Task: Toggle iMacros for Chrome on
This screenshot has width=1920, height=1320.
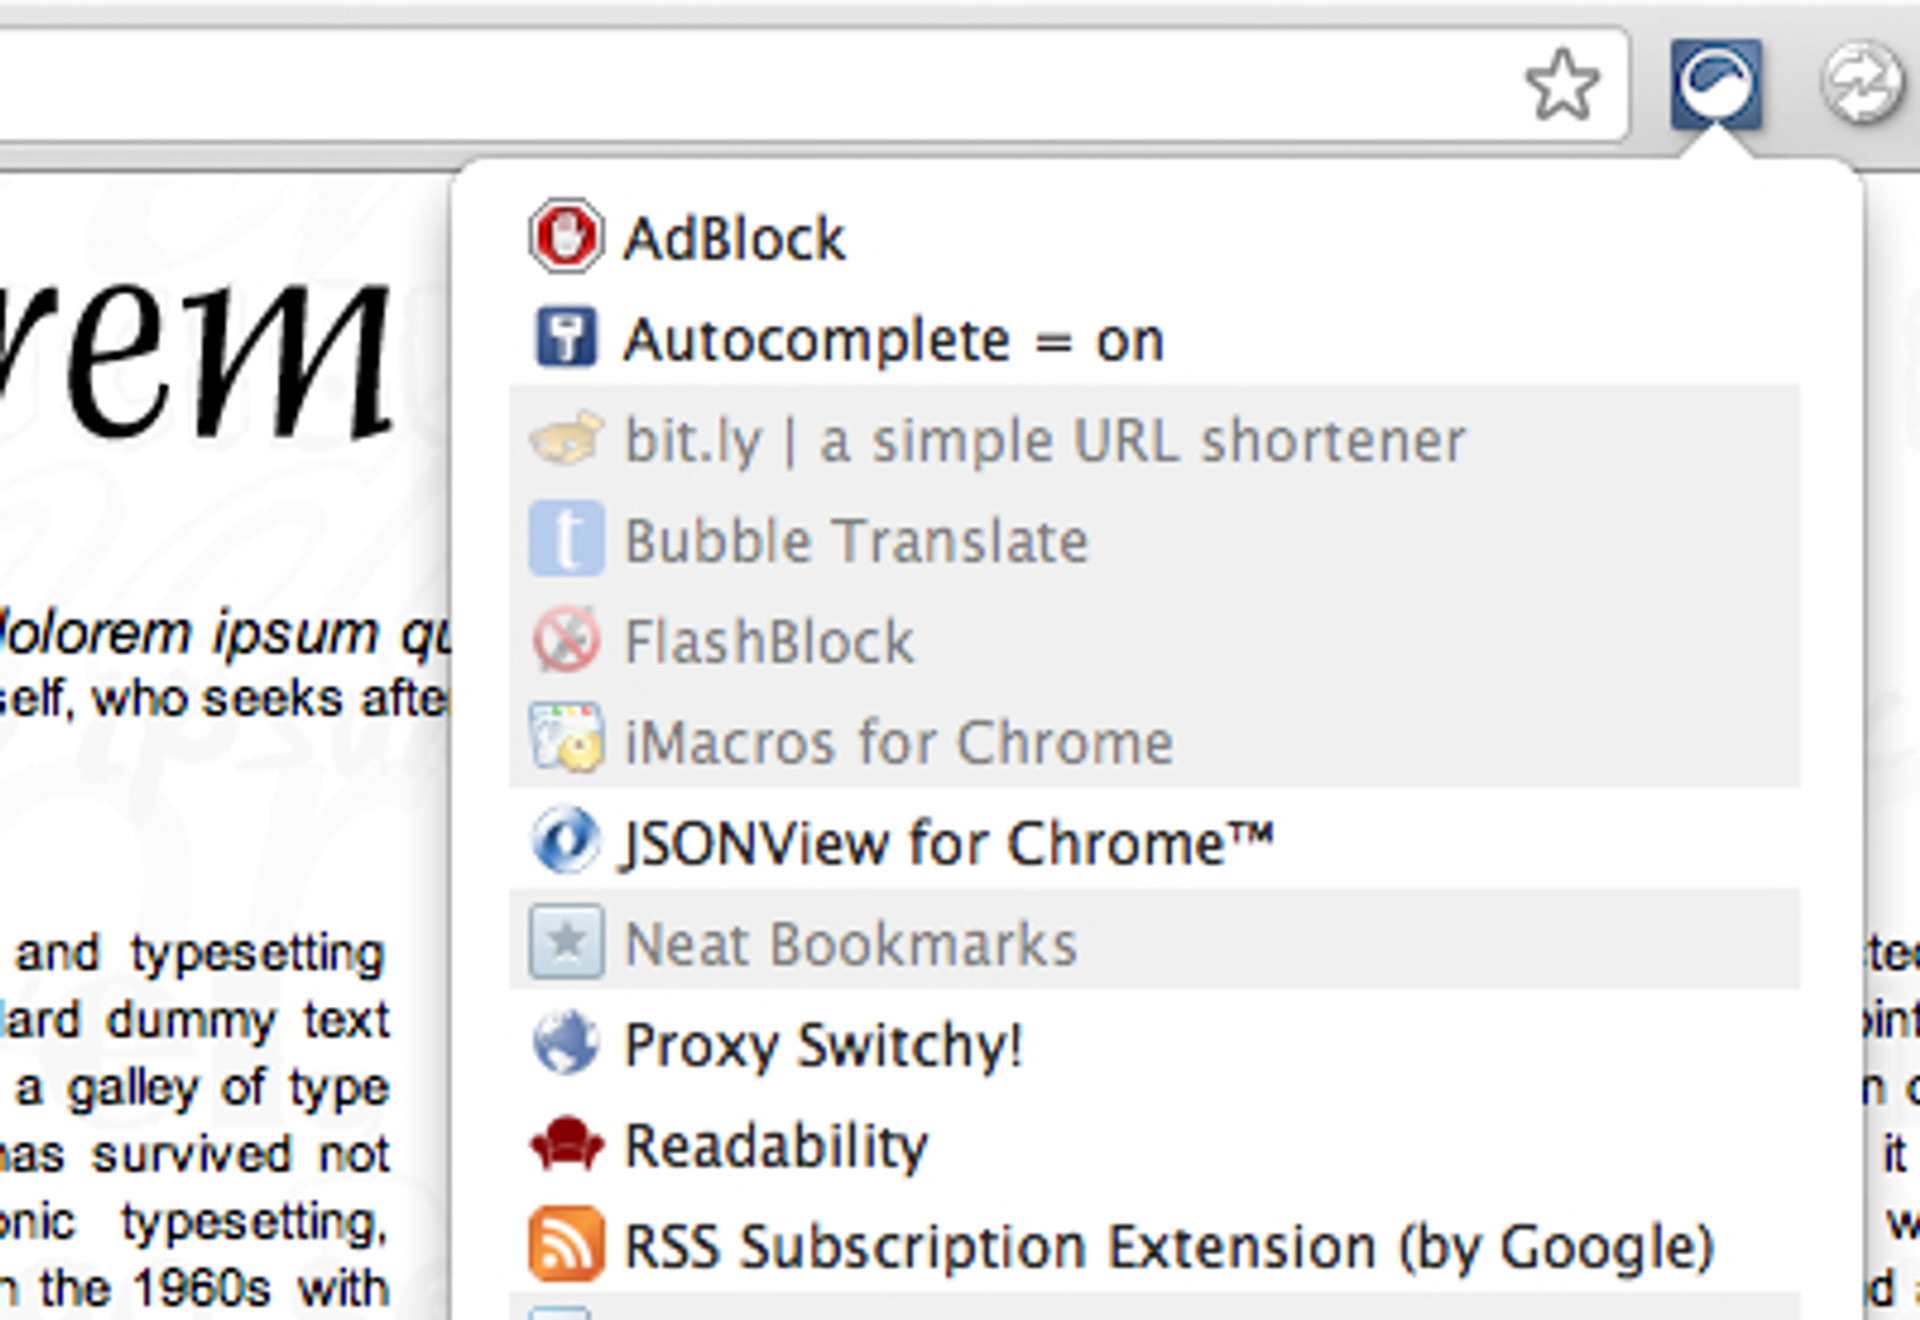Action: click(x=898, y=742)
